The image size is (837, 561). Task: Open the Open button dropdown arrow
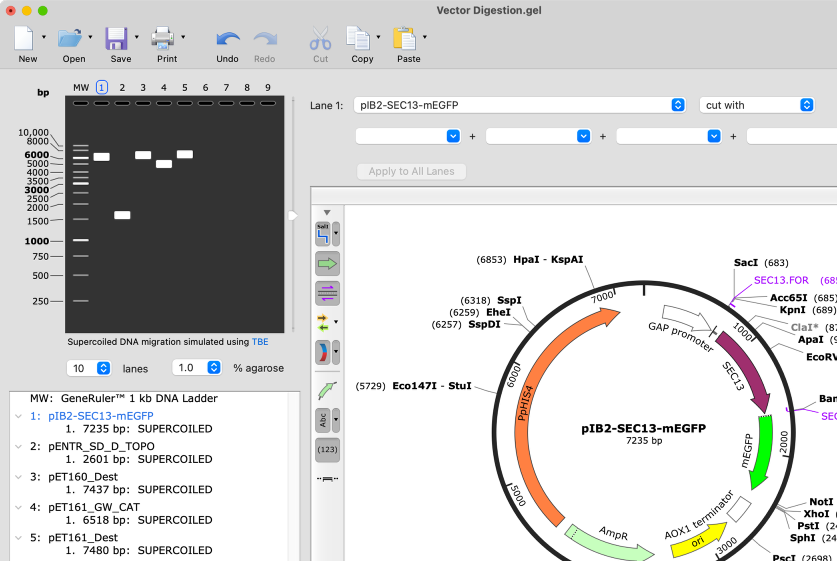tap(90, 37)
